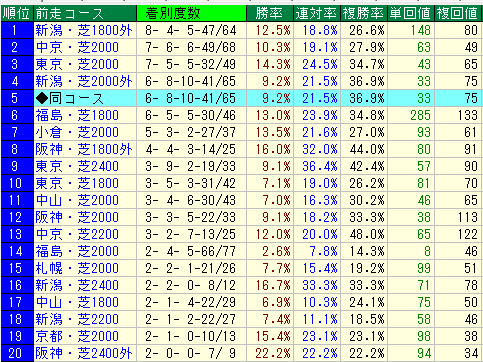Viewport: 483px width, 362px height.
Task: Sort by the 単回値 column header
Action: [x=411, y=13]
